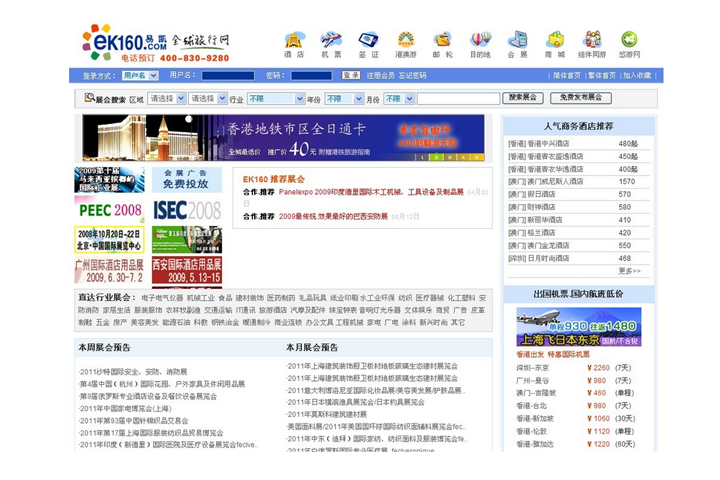The height and width of the screenshot is (480, 720).
Task: Open the 工程机械 industry link
Action: [349, 322]
